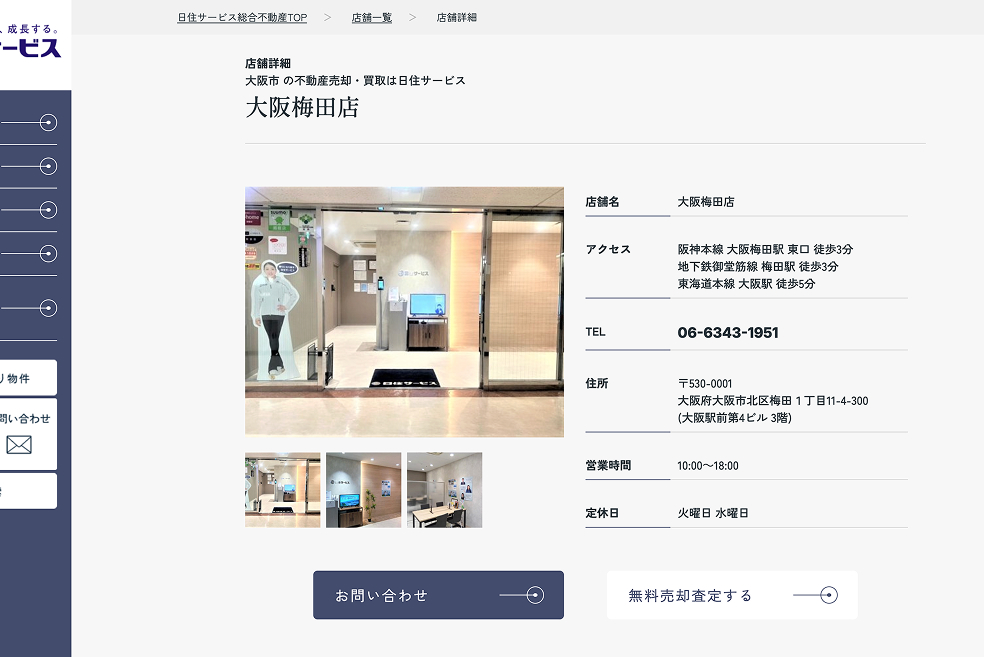The width and height of the screenshot is (984, 657).
Task: Click the fourth sidebar menu arrow icon
Action: tap(48, 254)
